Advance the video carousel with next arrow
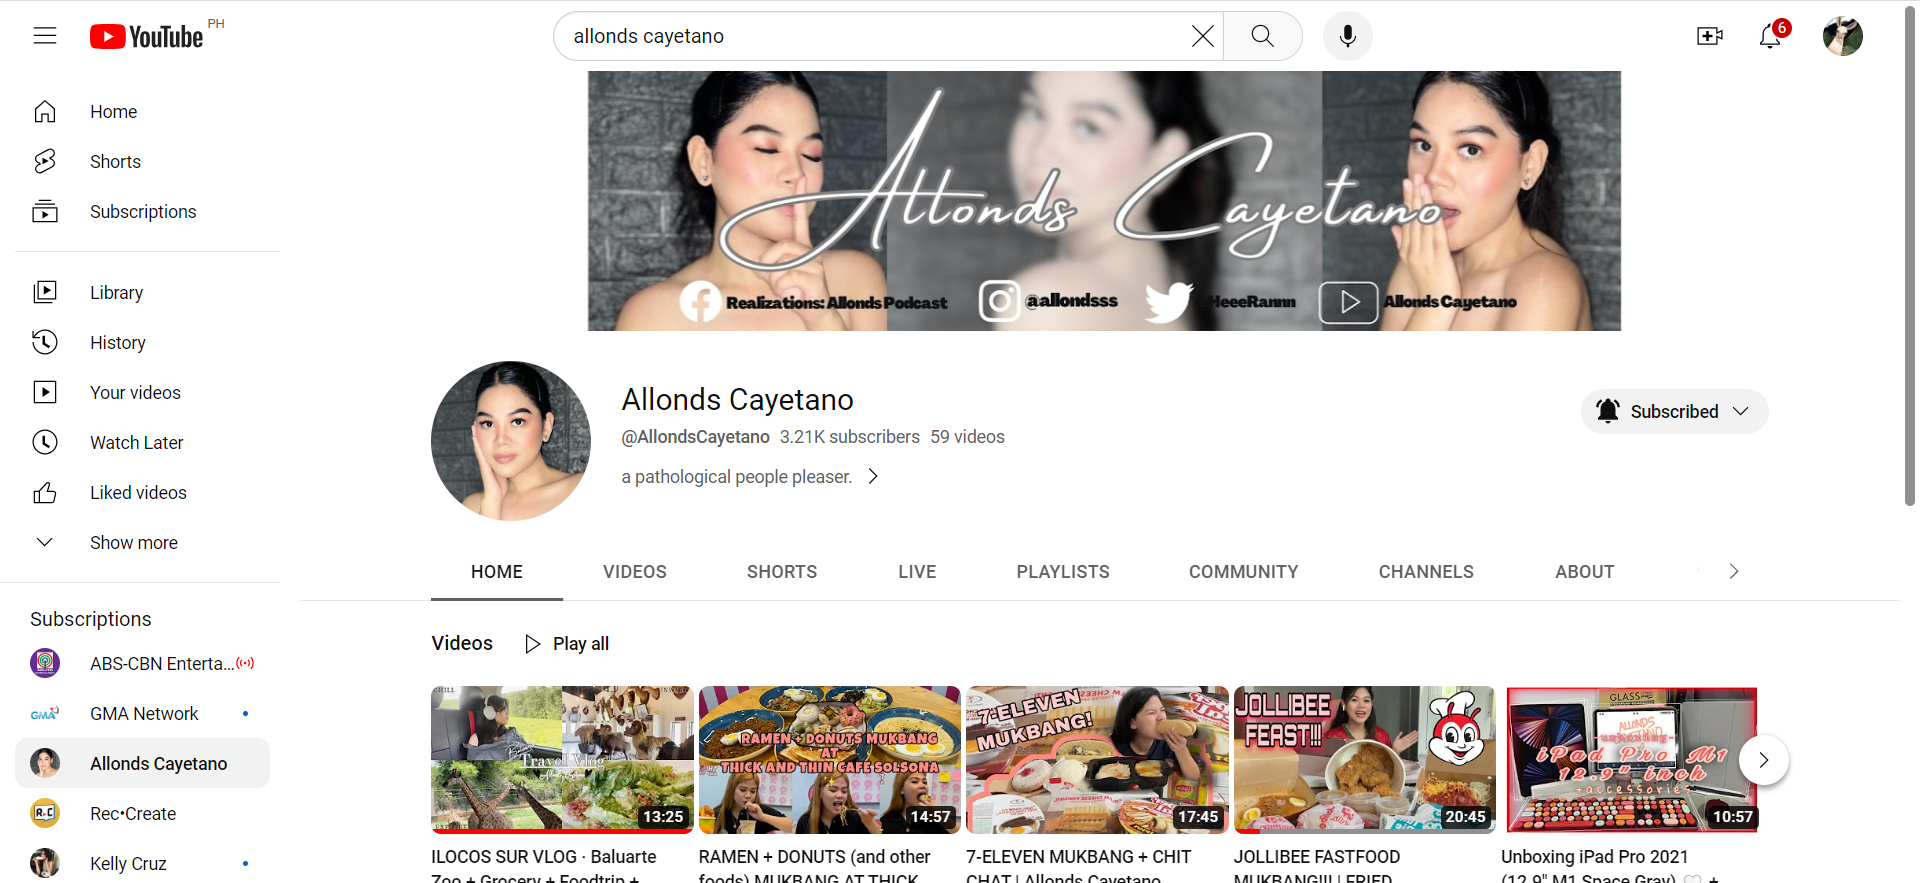This screenshot has width=1920, height=883. click(x=1764, y=760)
